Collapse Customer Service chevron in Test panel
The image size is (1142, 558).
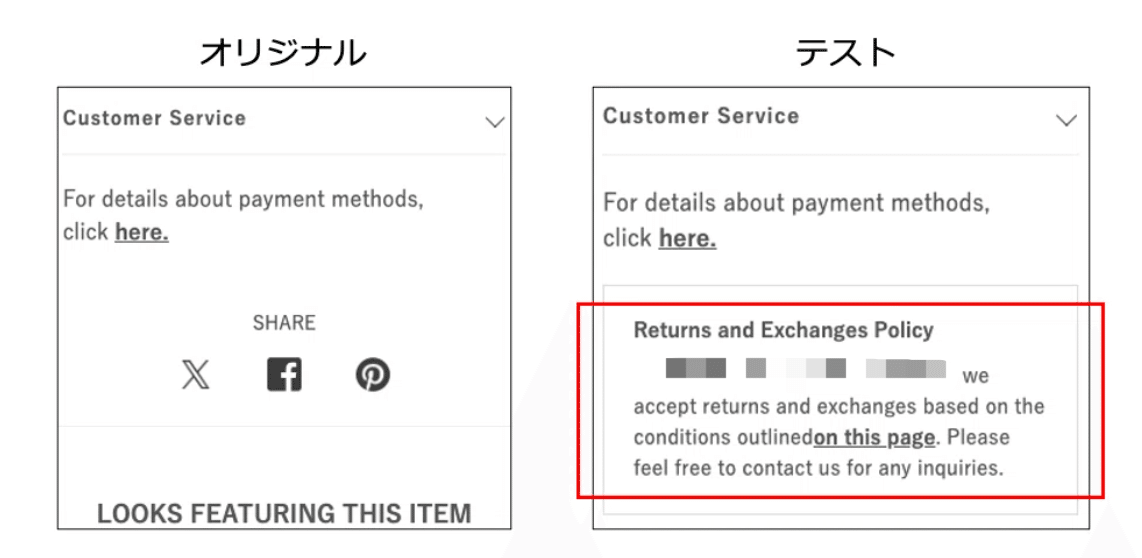coord(1066,121)
